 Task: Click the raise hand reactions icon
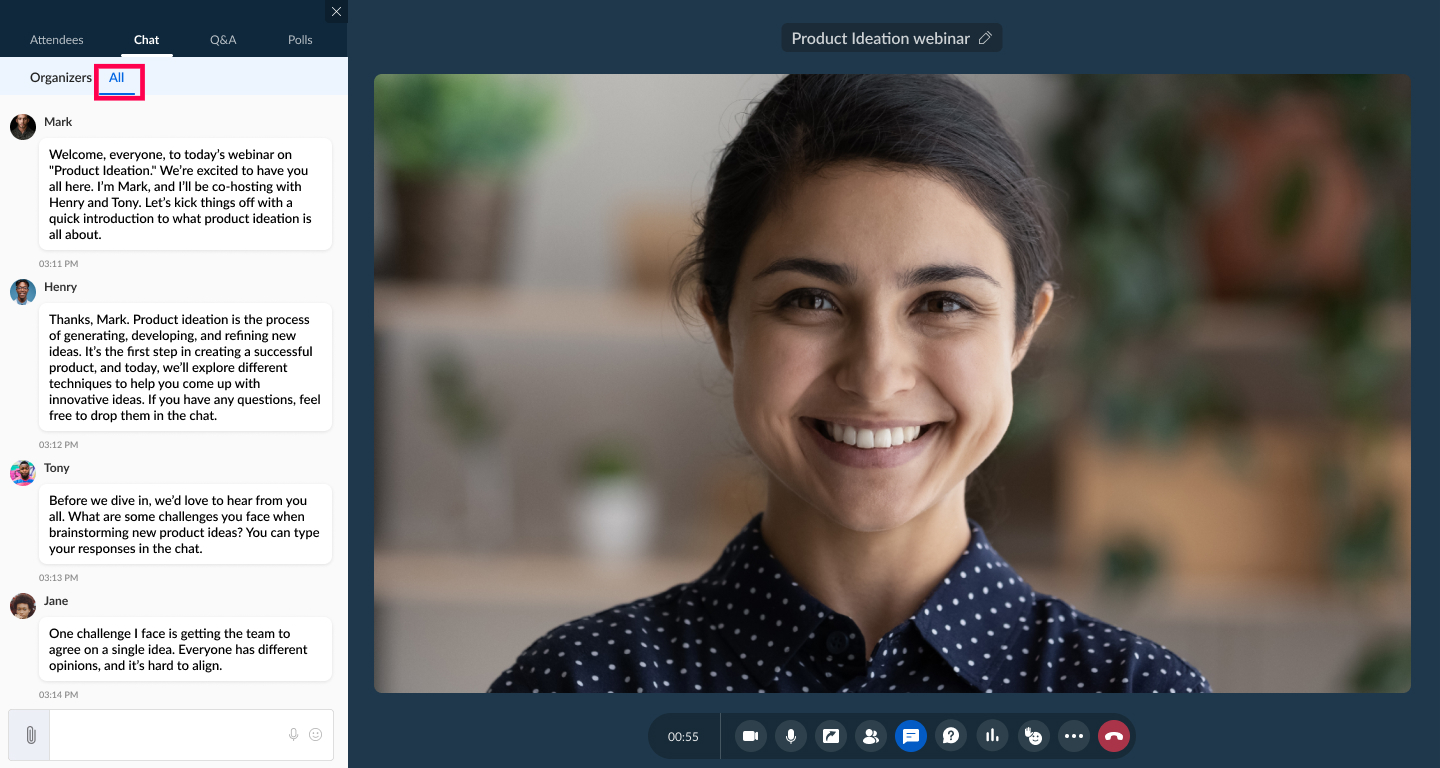coord(1033,736)
